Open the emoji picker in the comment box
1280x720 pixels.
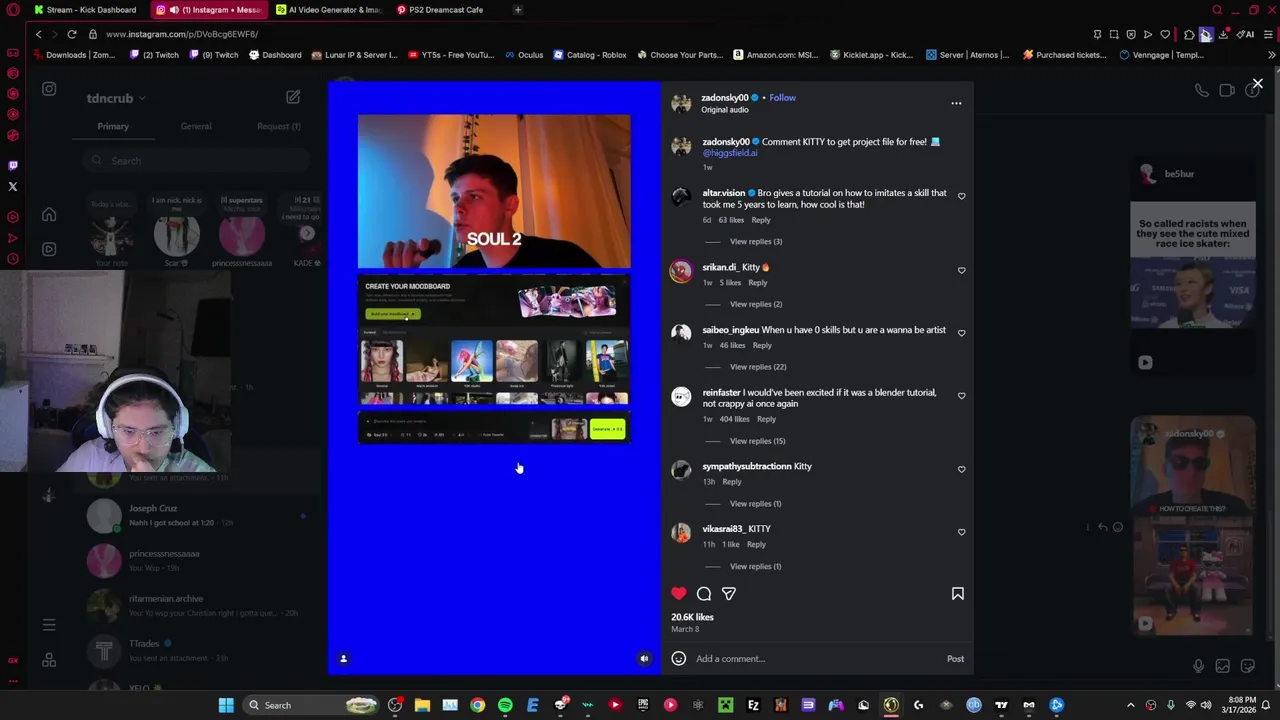(x=678, y=658)
